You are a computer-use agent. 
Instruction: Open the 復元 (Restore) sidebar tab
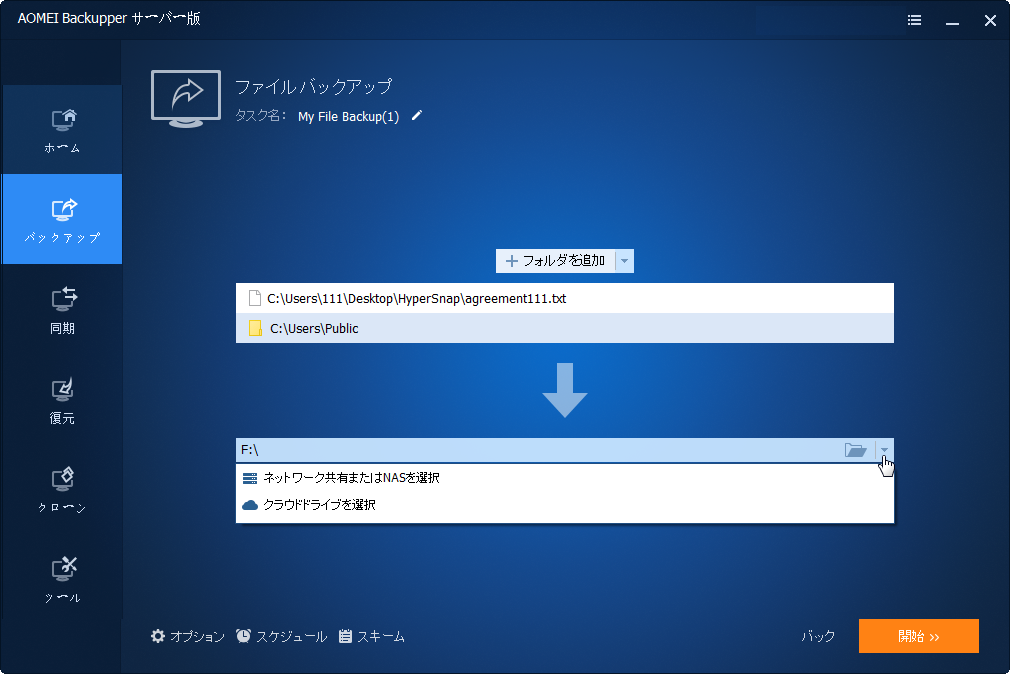pos(62,400)
